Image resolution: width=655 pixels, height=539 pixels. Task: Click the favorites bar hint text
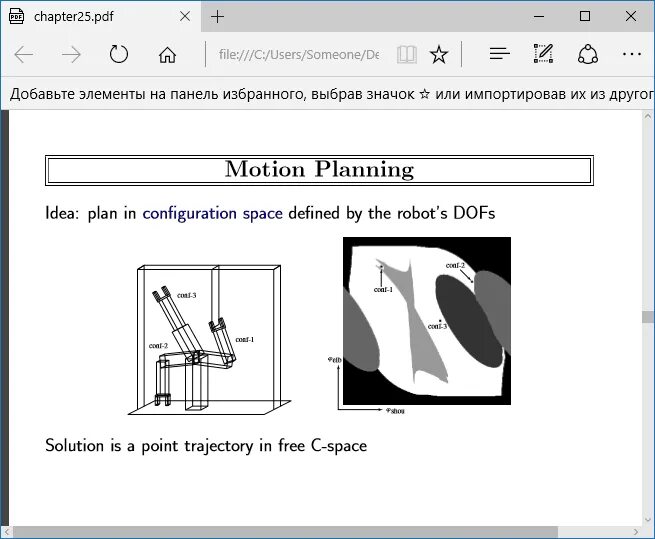coord(332,94)
